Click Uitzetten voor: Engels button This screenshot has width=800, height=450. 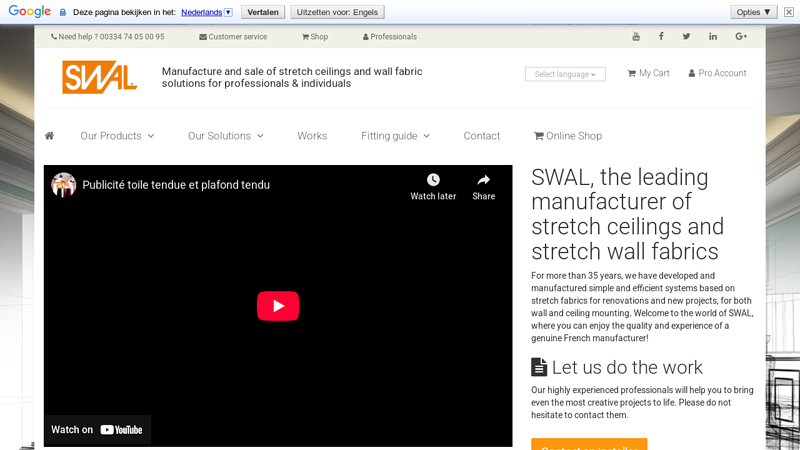[337, 12]
